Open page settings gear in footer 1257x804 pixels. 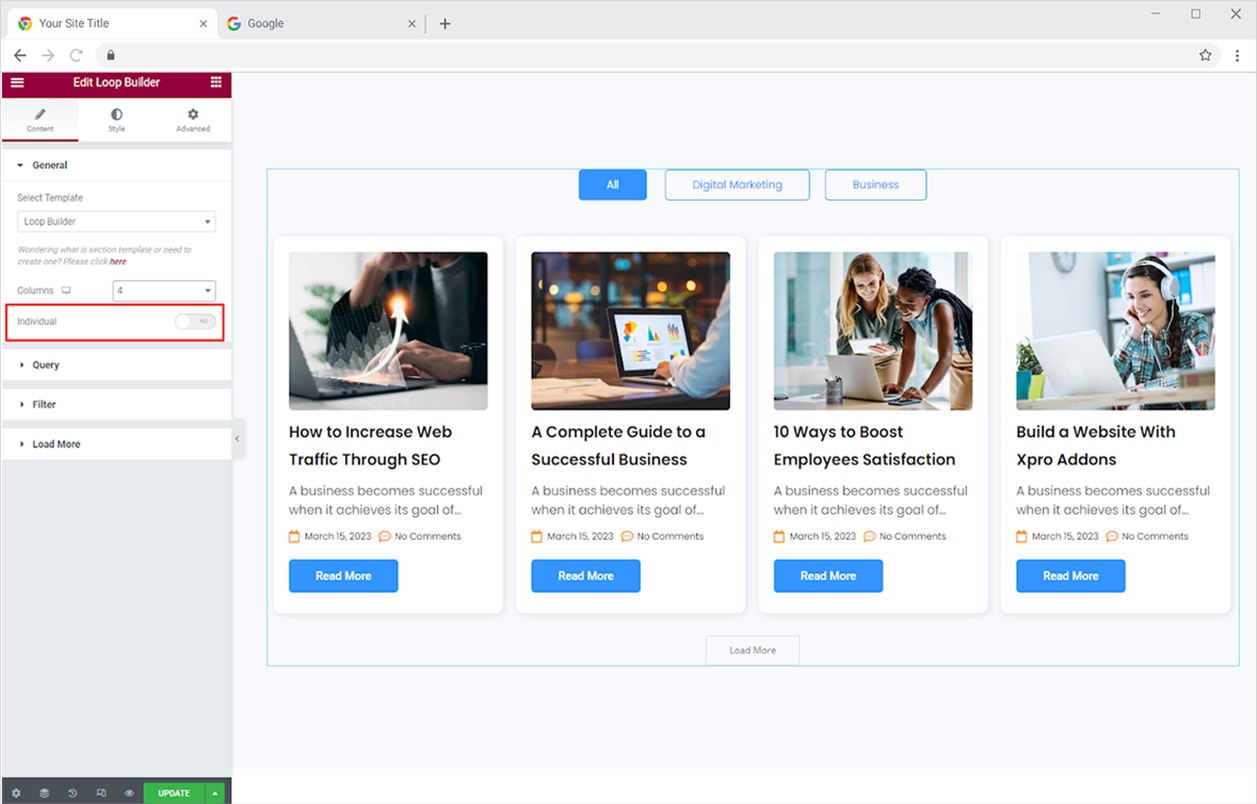[16, 793]
